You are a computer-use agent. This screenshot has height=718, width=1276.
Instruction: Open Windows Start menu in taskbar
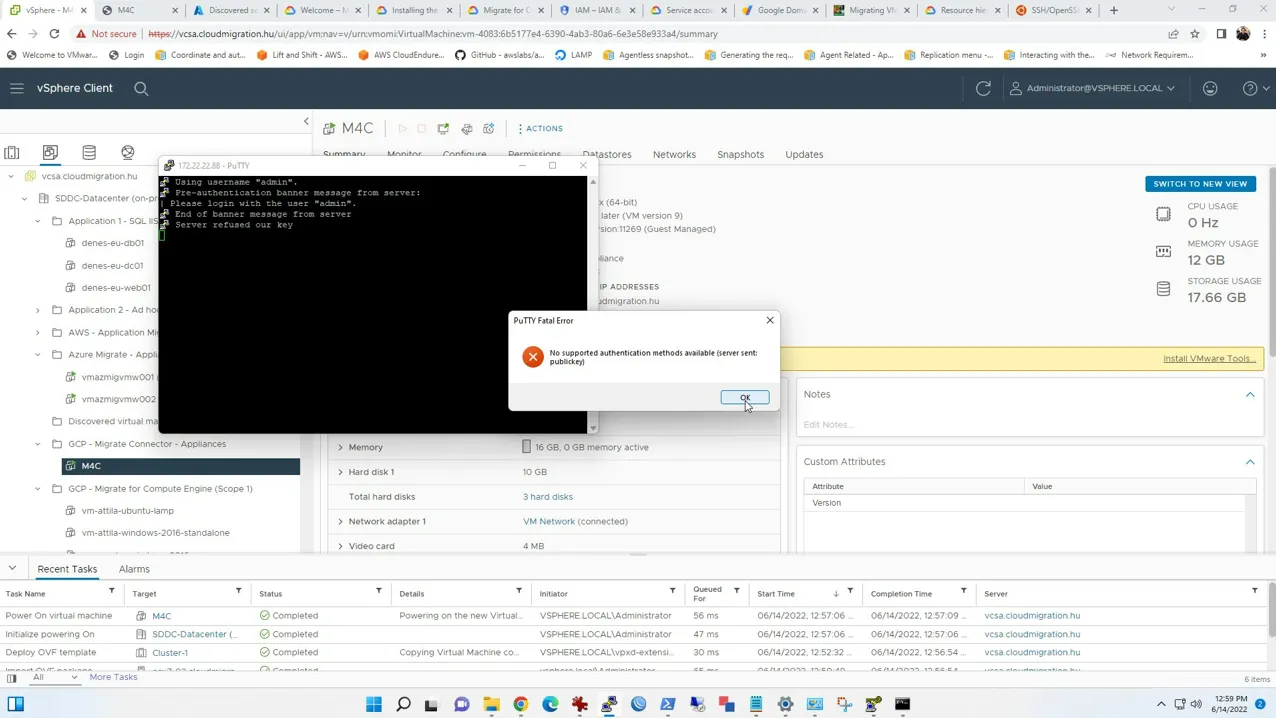click(x=374, y=704)
